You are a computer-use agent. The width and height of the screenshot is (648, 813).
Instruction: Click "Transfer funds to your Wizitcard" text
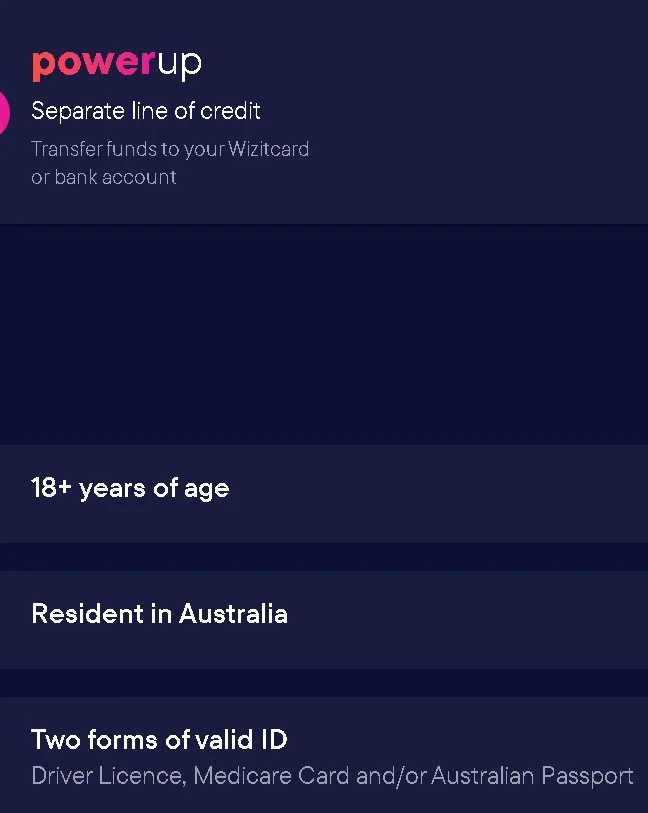(x=169, y=149)
